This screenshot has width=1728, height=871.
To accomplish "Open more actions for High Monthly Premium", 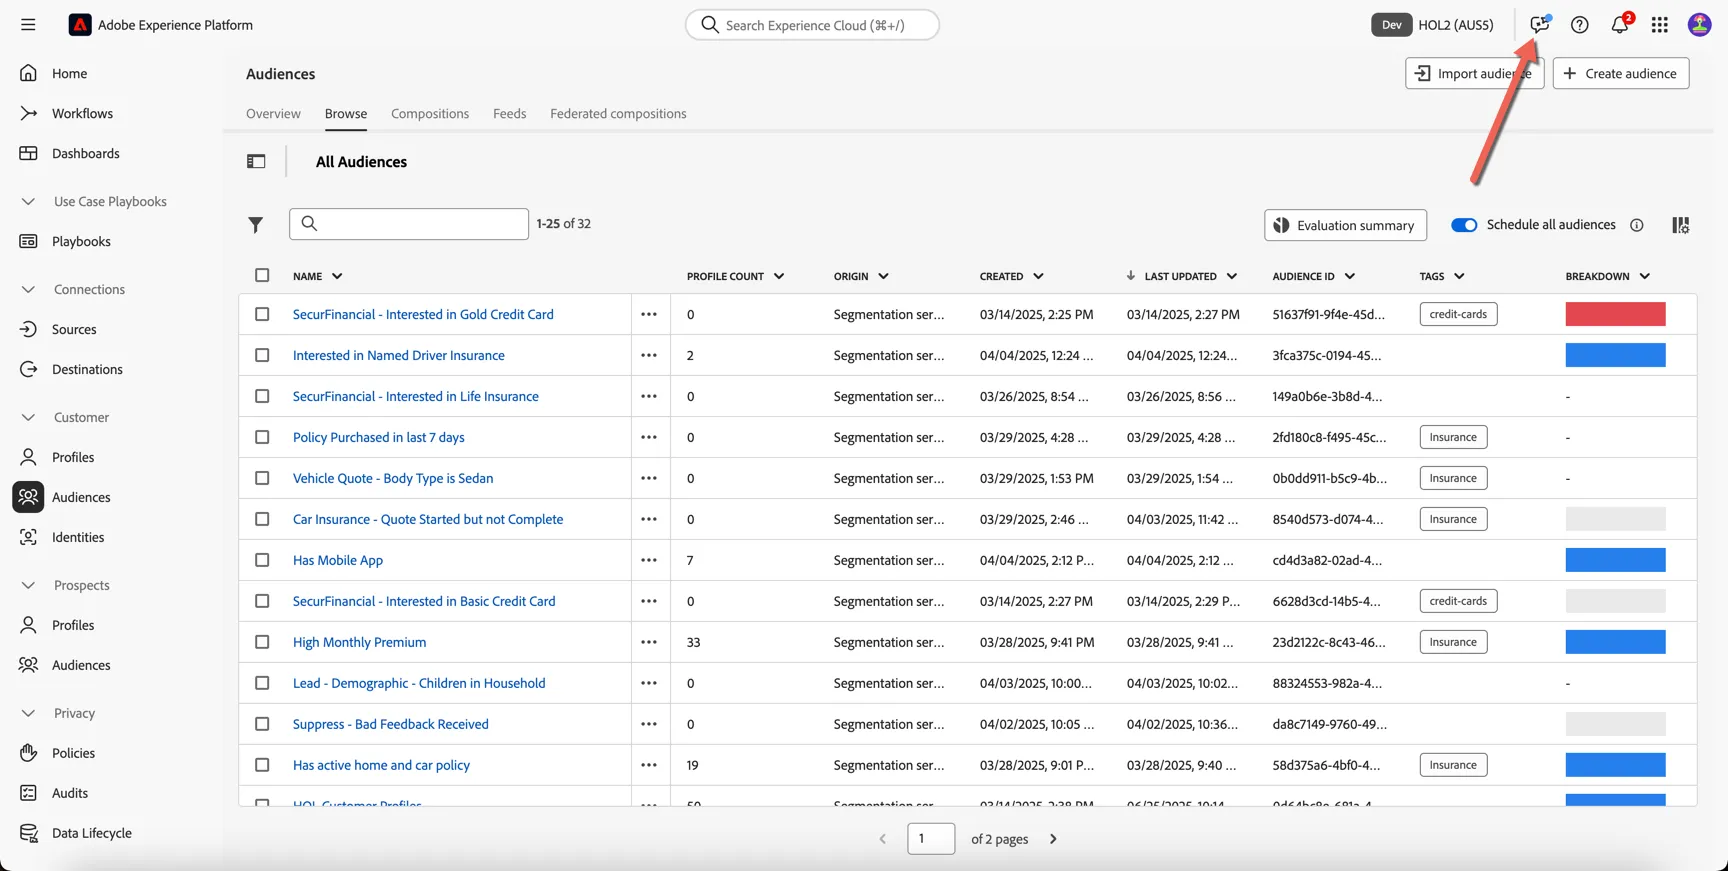I will click(649, 642).
